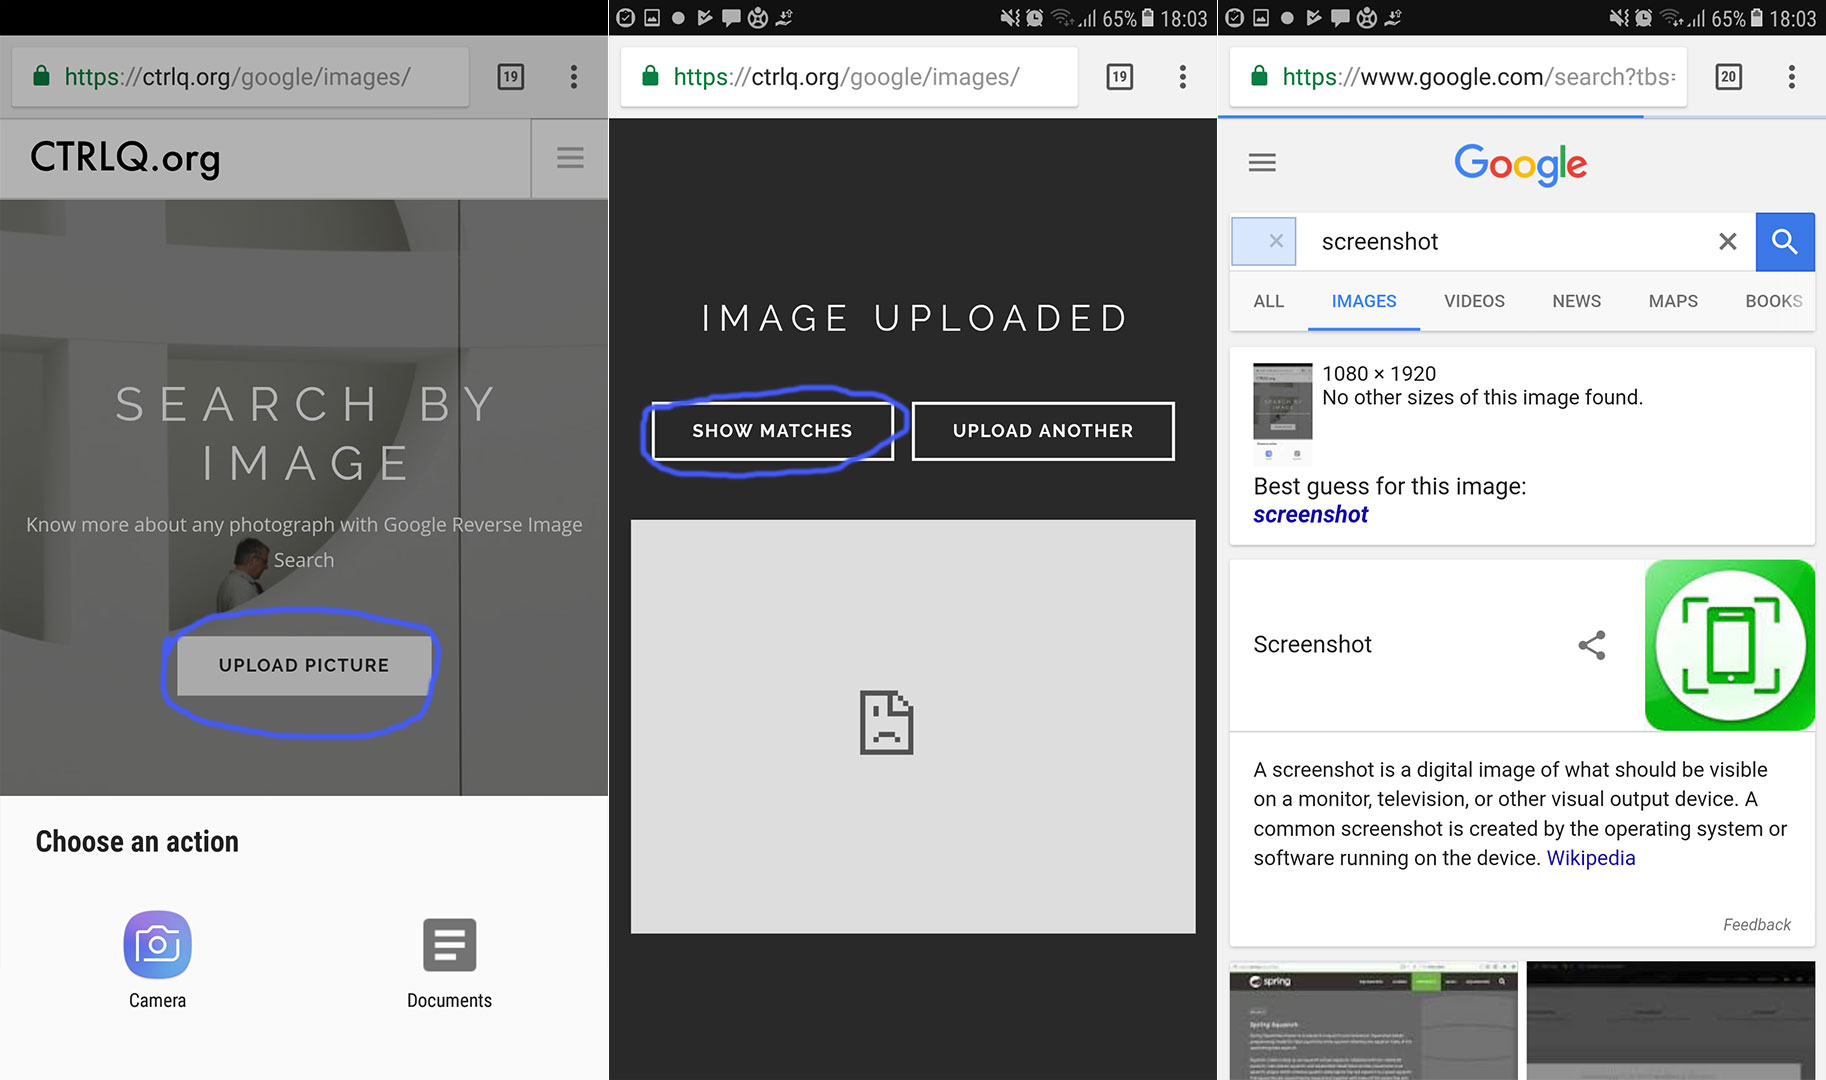Tap the Feedback link
This screenshot has width=1826, height=1080.
click(x=1757, y=925)
